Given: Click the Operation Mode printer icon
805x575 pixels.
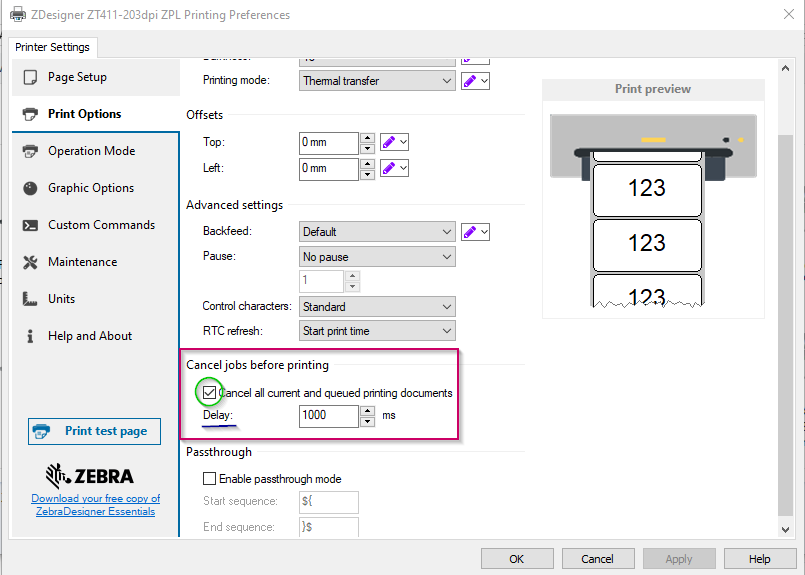Looking at the screenshot, I should 30,151.
